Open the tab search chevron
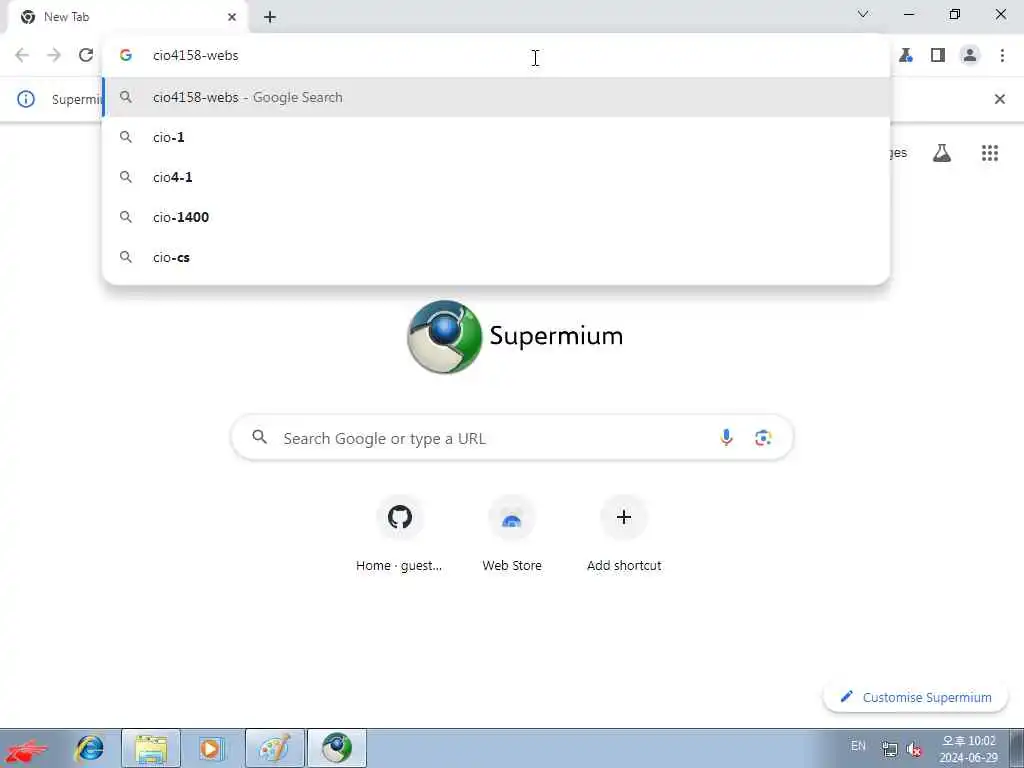The image size is (1024, 768). pos(863,14)
